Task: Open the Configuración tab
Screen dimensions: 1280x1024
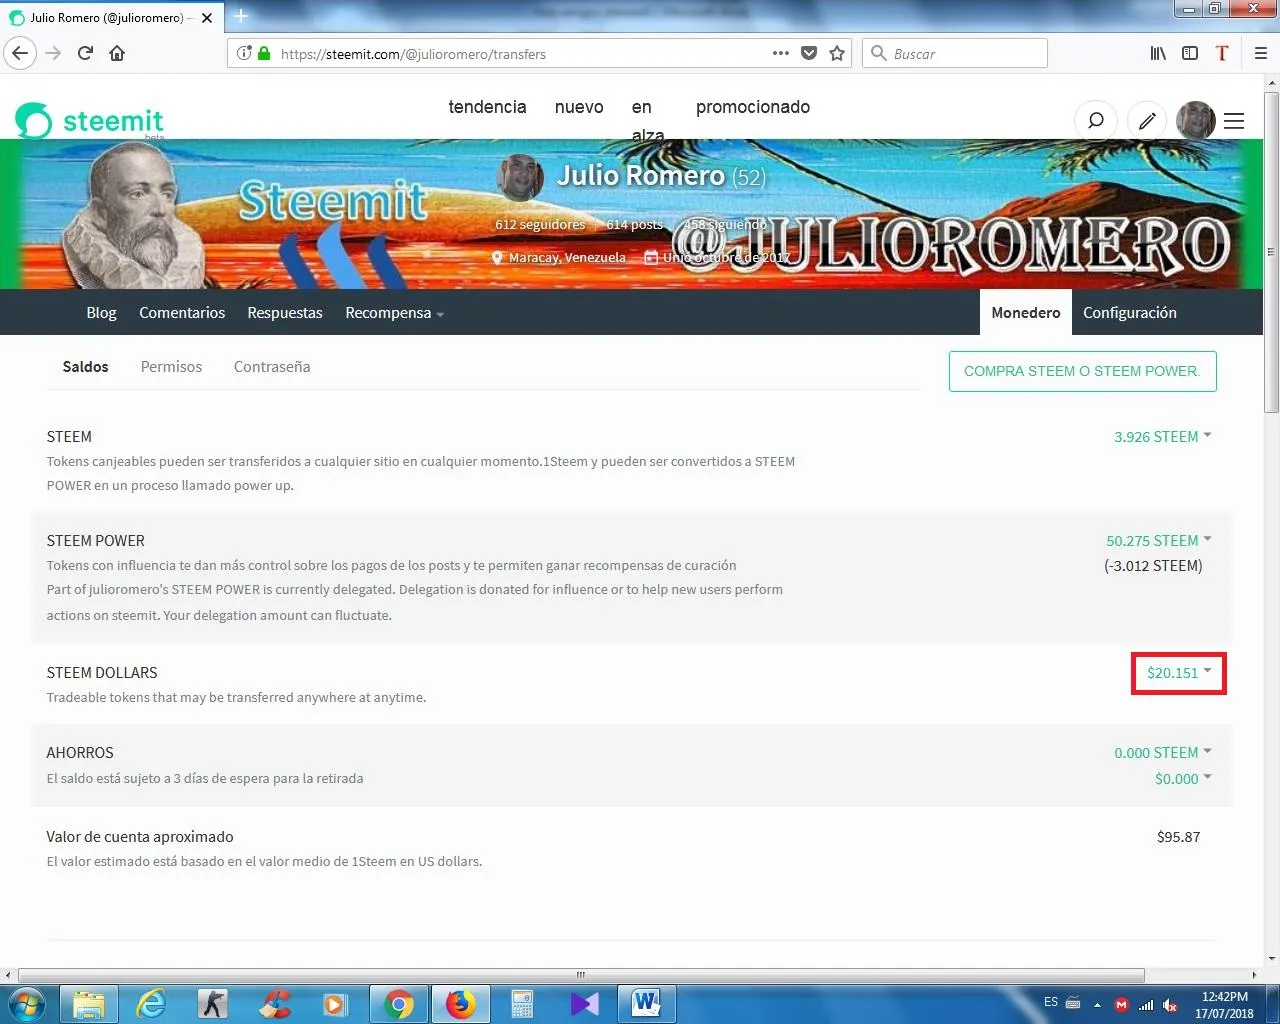Action: (1130, 312)
